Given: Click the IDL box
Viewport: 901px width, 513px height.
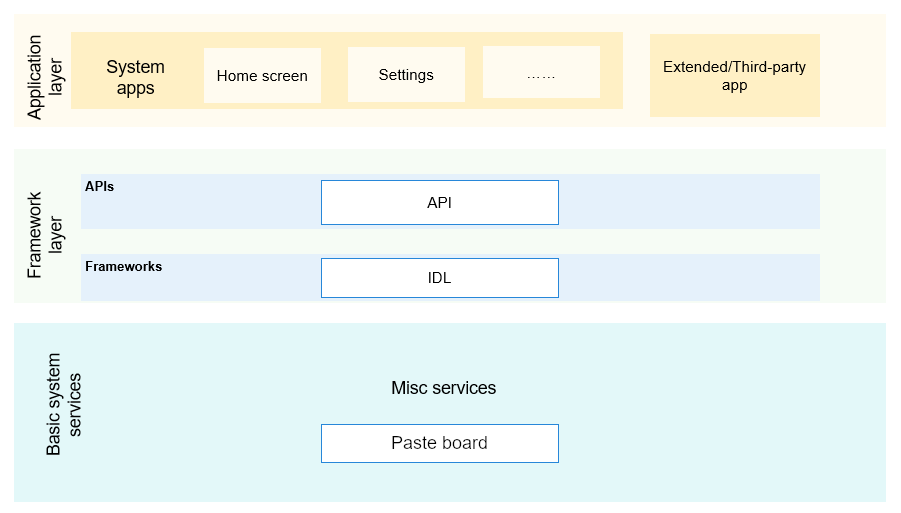Looking at the screenshot, I should point(440,278).
